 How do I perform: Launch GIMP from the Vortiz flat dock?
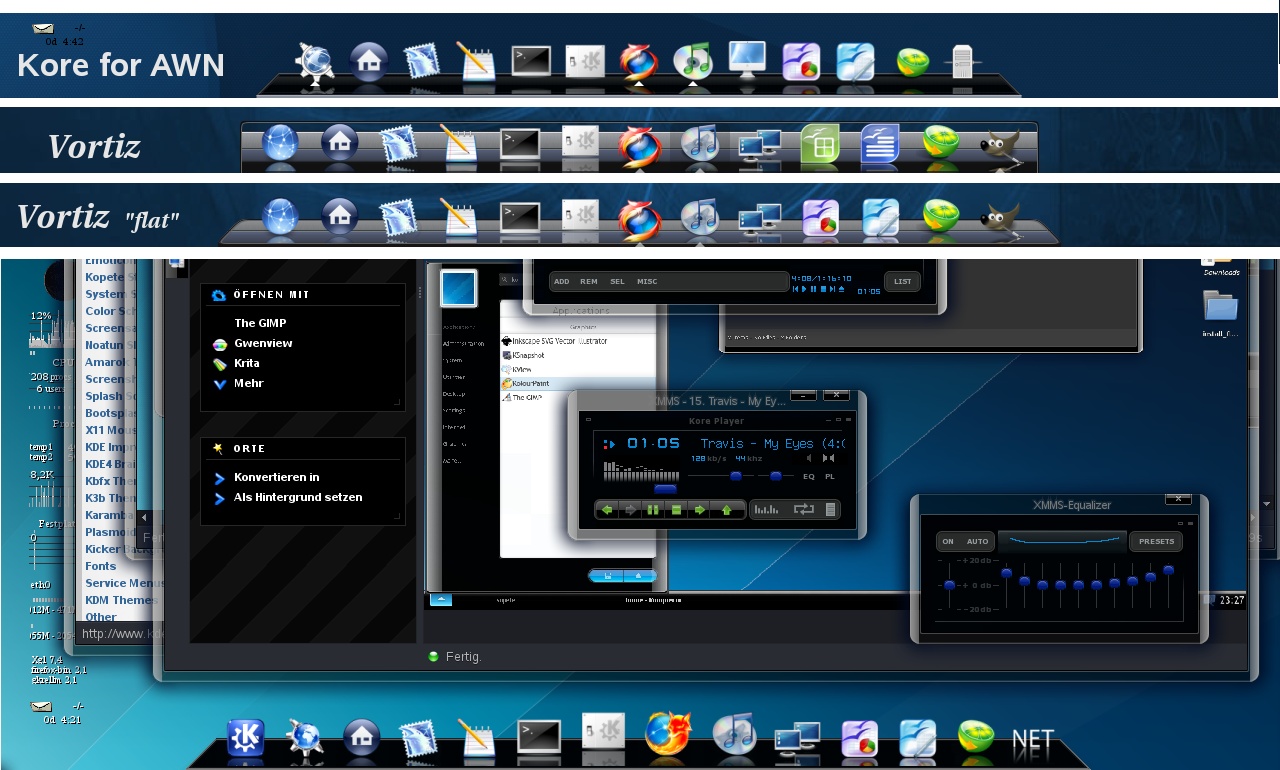(999, 218)
